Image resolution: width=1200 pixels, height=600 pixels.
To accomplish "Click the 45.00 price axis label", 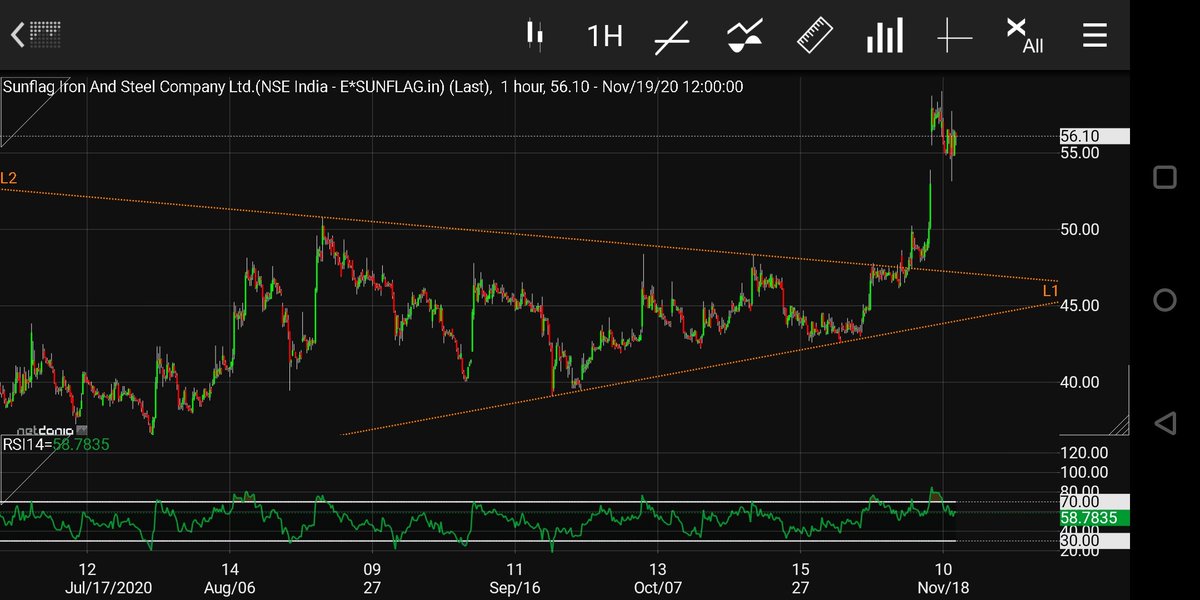I will [x=1080, y=306].
